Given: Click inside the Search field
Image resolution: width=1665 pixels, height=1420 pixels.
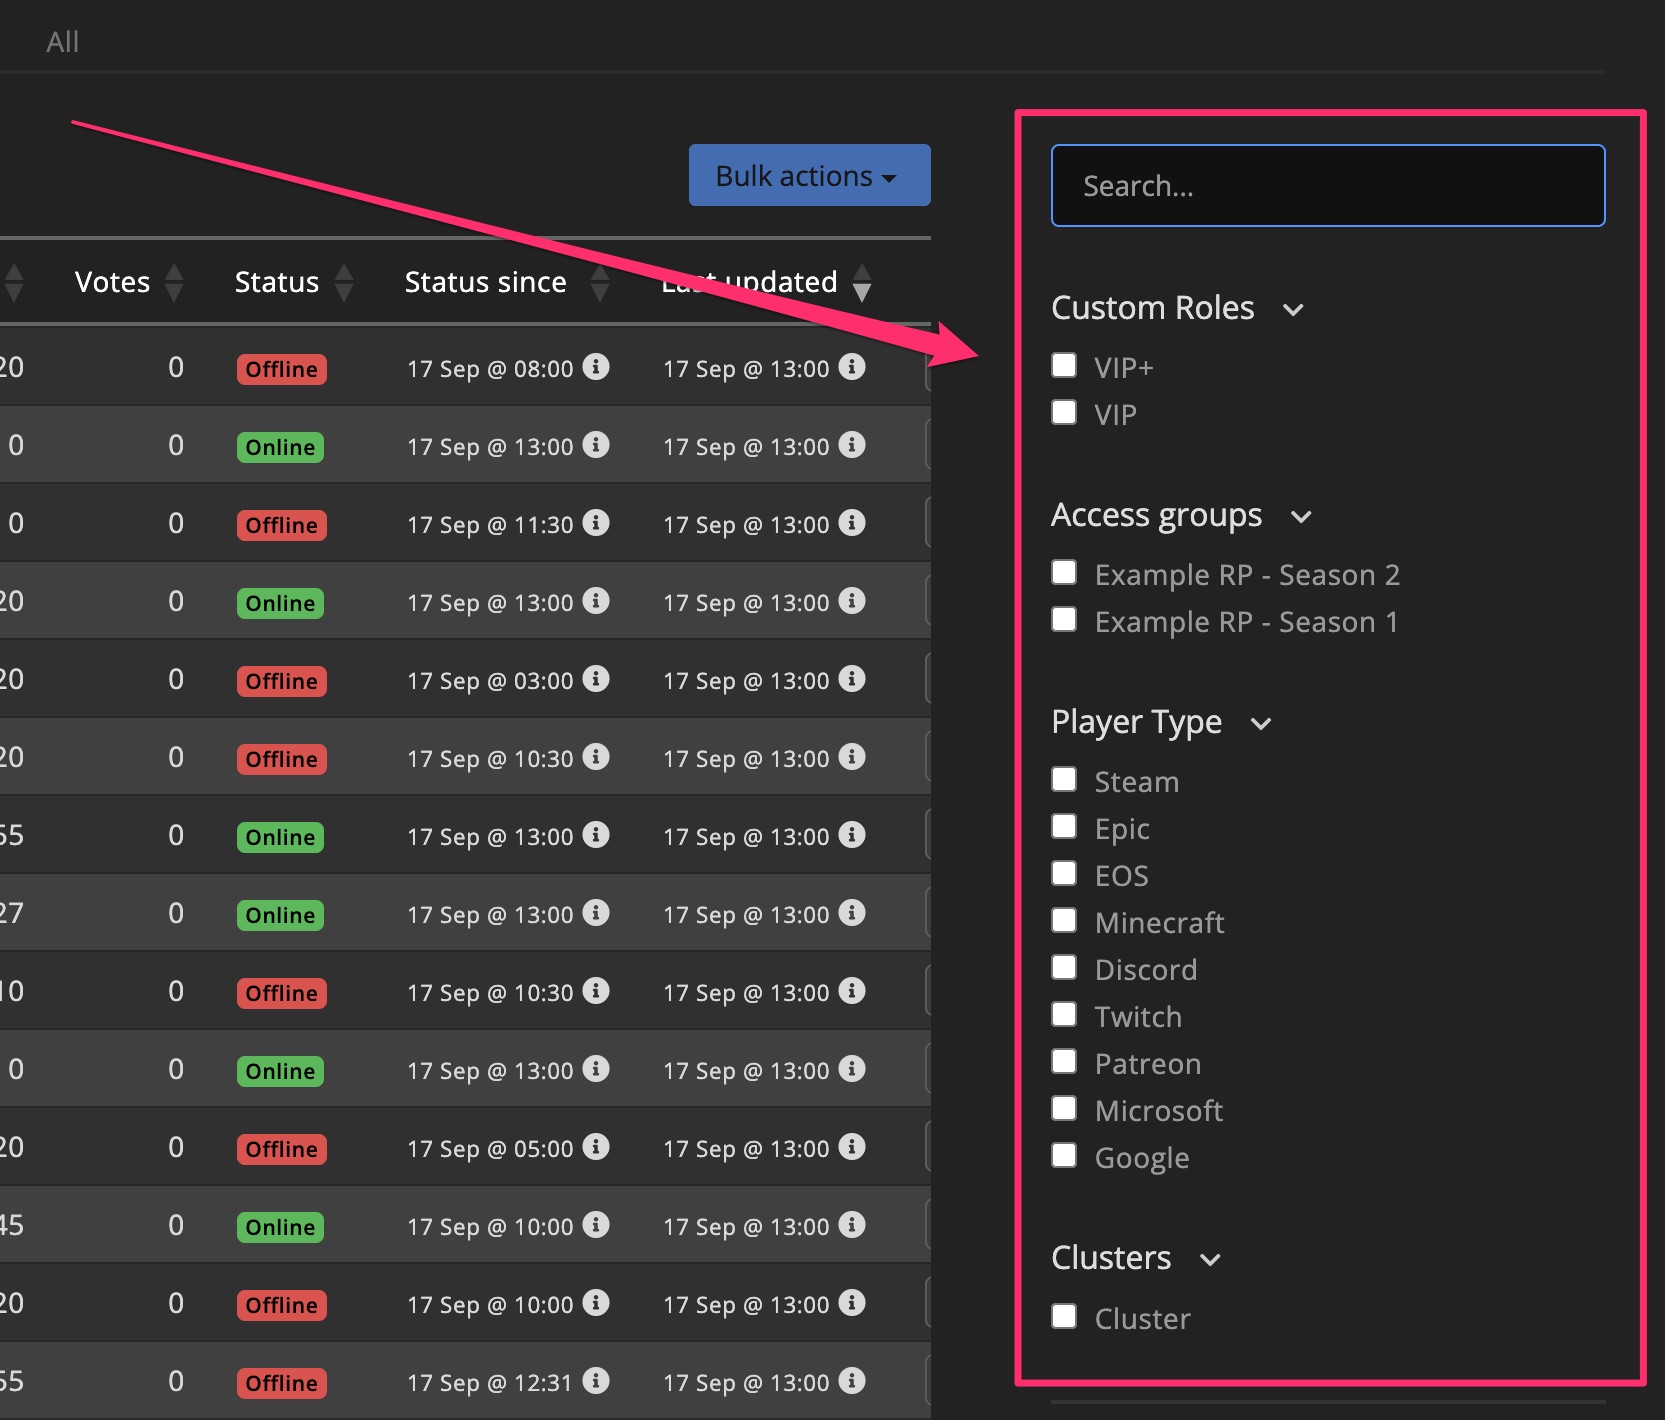Looking at the screenshot, I should point(1327,185).
